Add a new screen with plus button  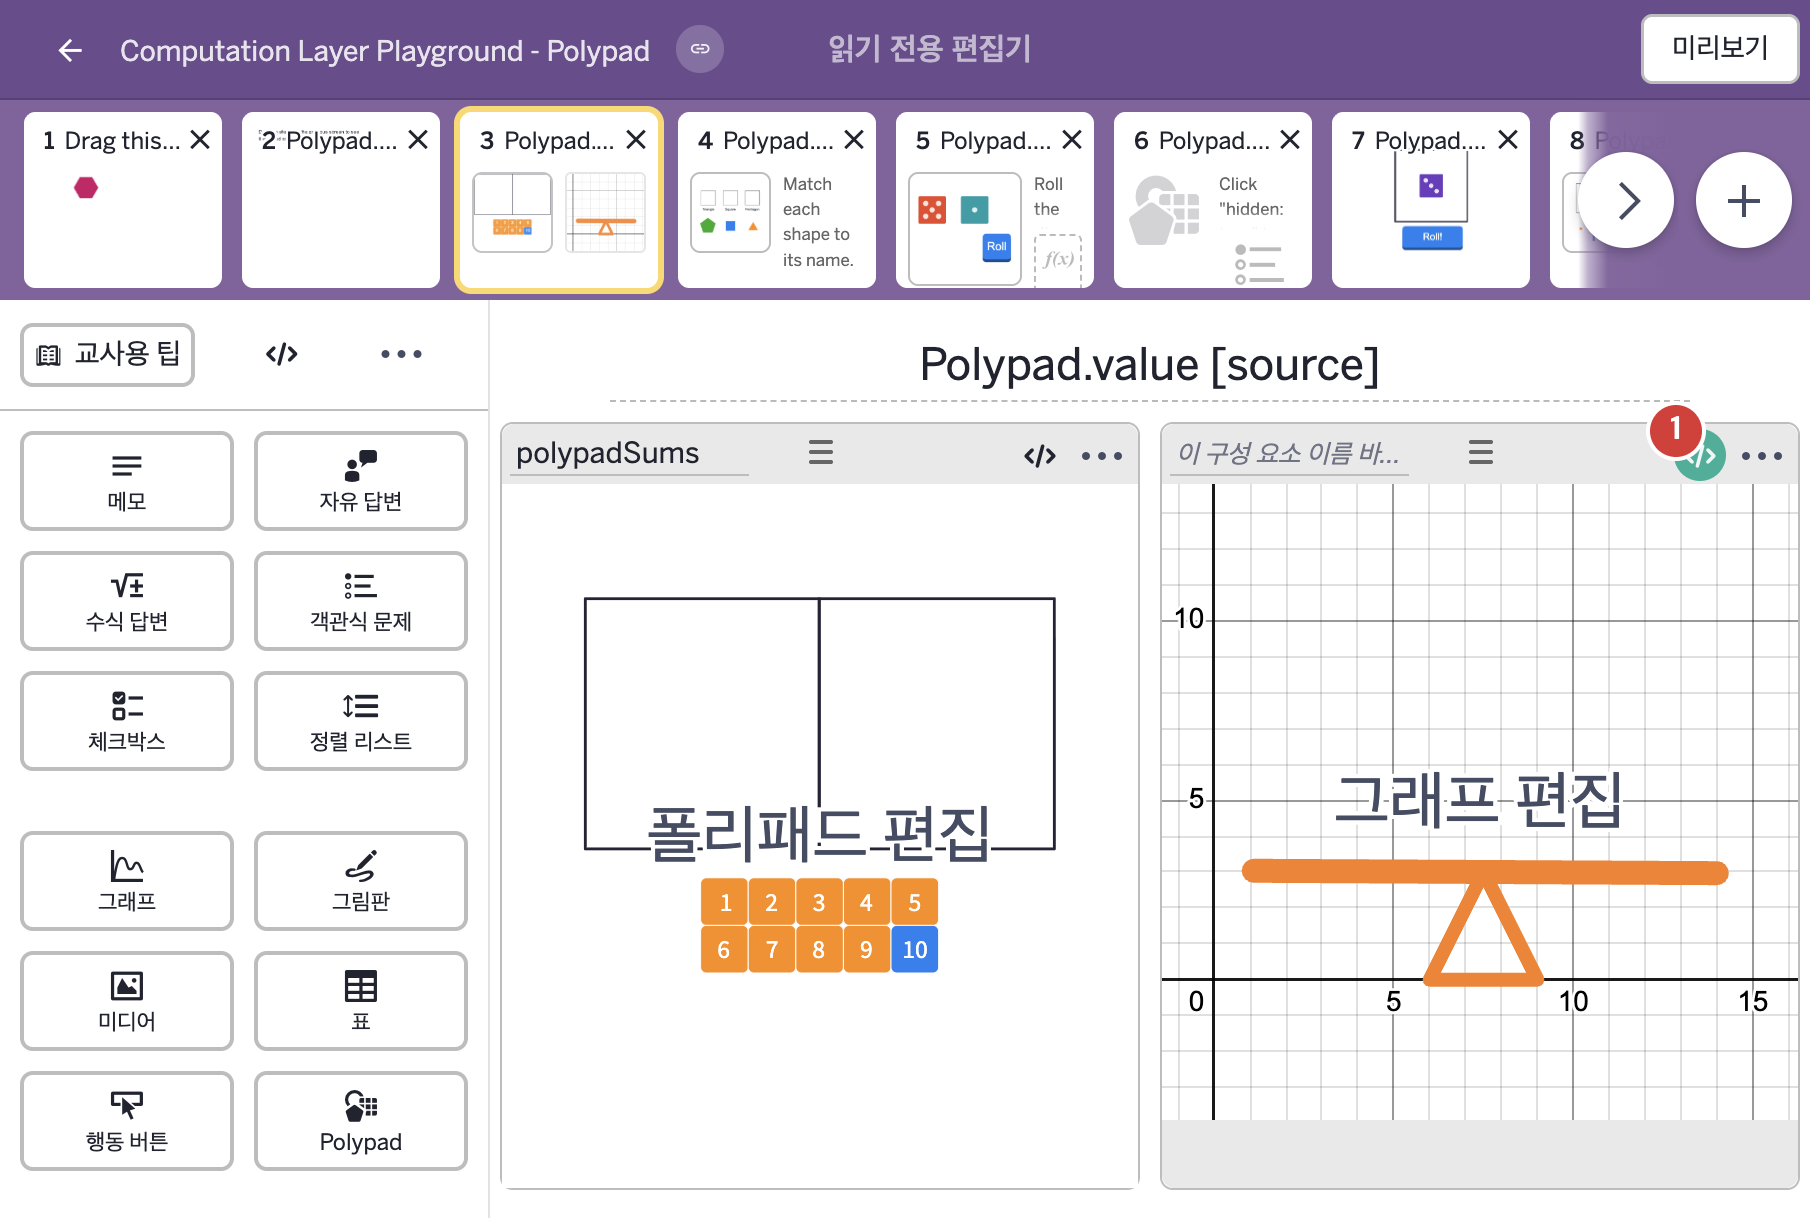[1744, 200]
